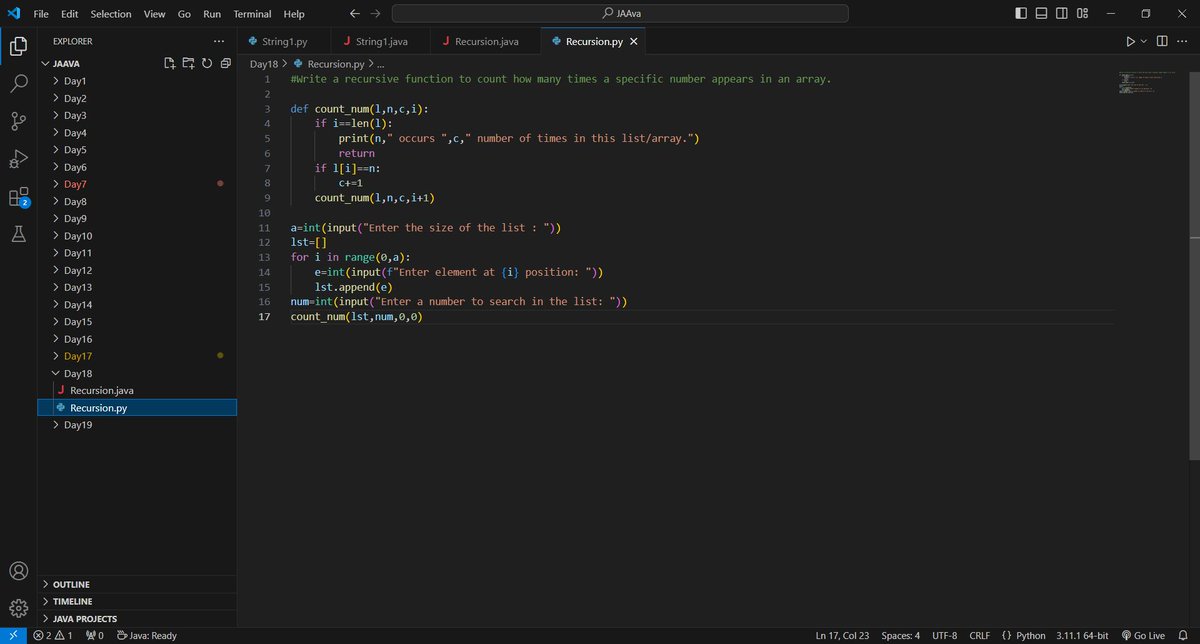Viewport: 1200px width, 644px height.
Task: Collapse all folders in explorer
Action: coord(225,63)
